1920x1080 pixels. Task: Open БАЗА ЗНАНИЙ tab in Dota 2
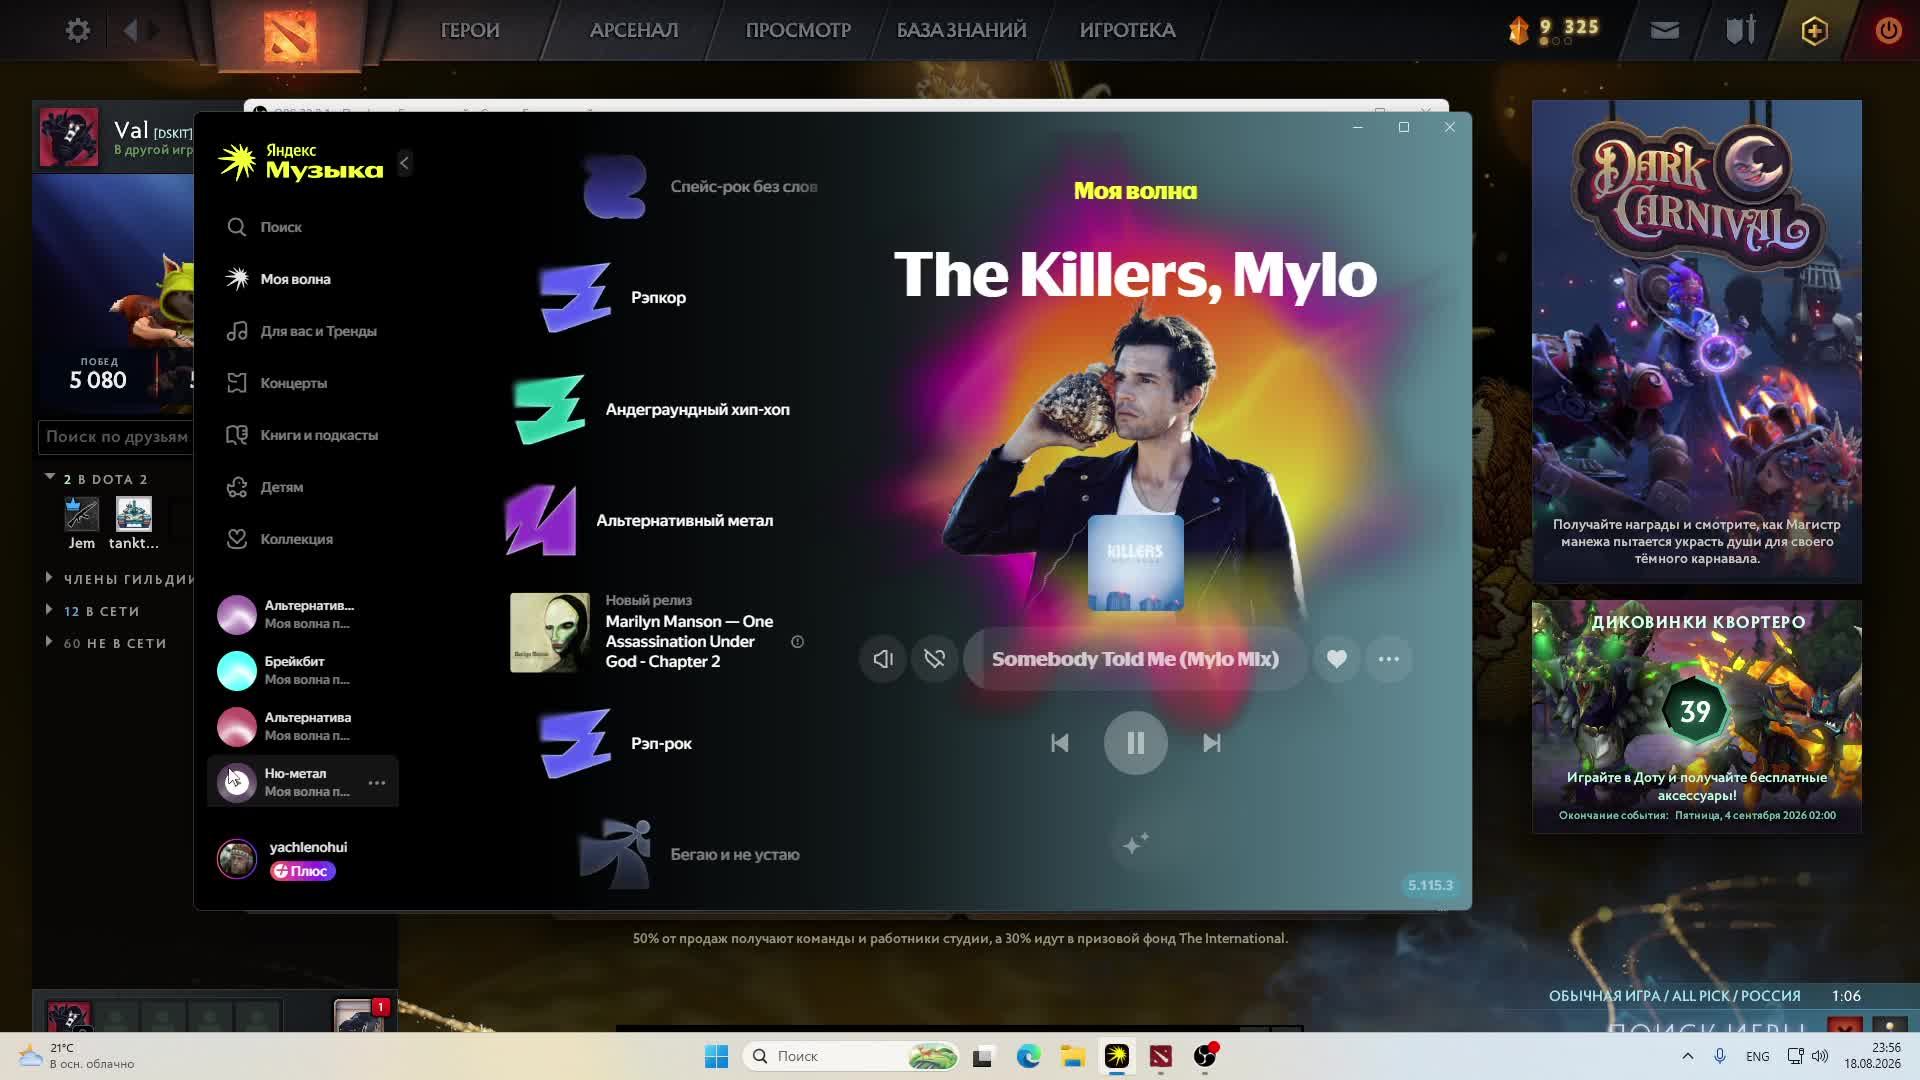[962, 30]
